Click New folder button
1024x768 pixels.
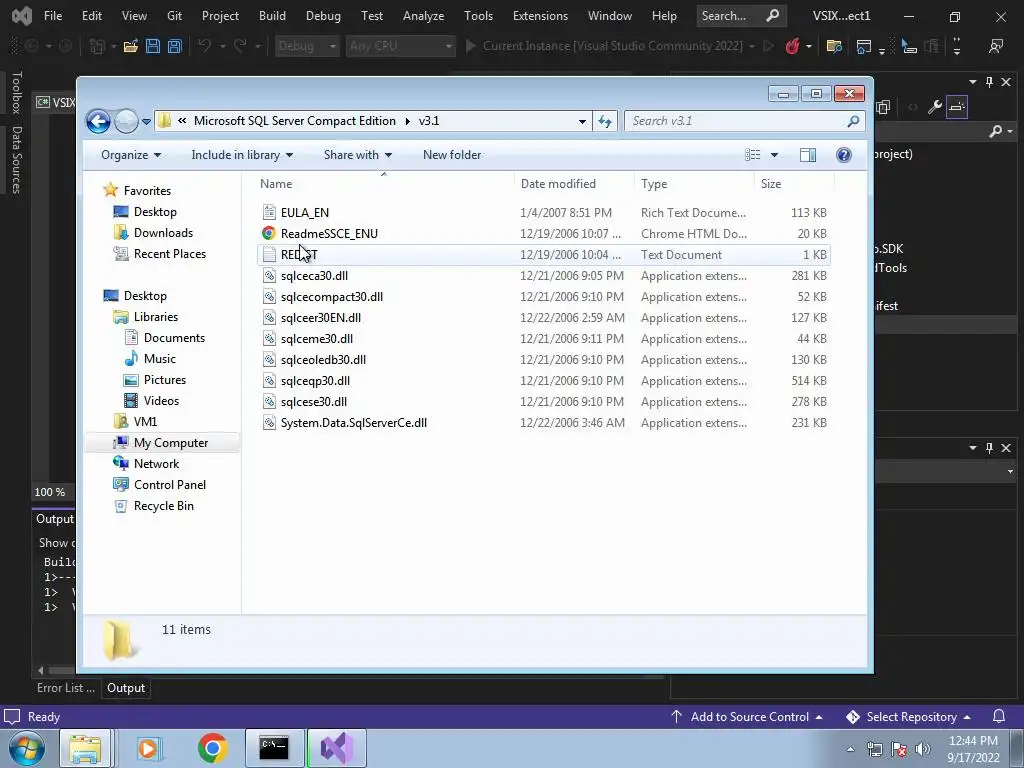pyautogui.click(x=452, y=155)
